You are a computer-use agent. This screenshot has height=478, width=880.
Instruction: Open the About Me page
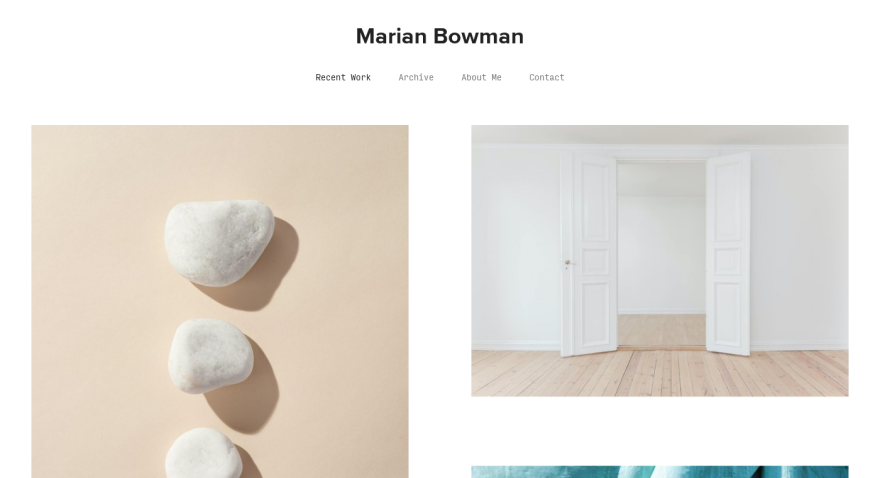(x=481, y=77)
